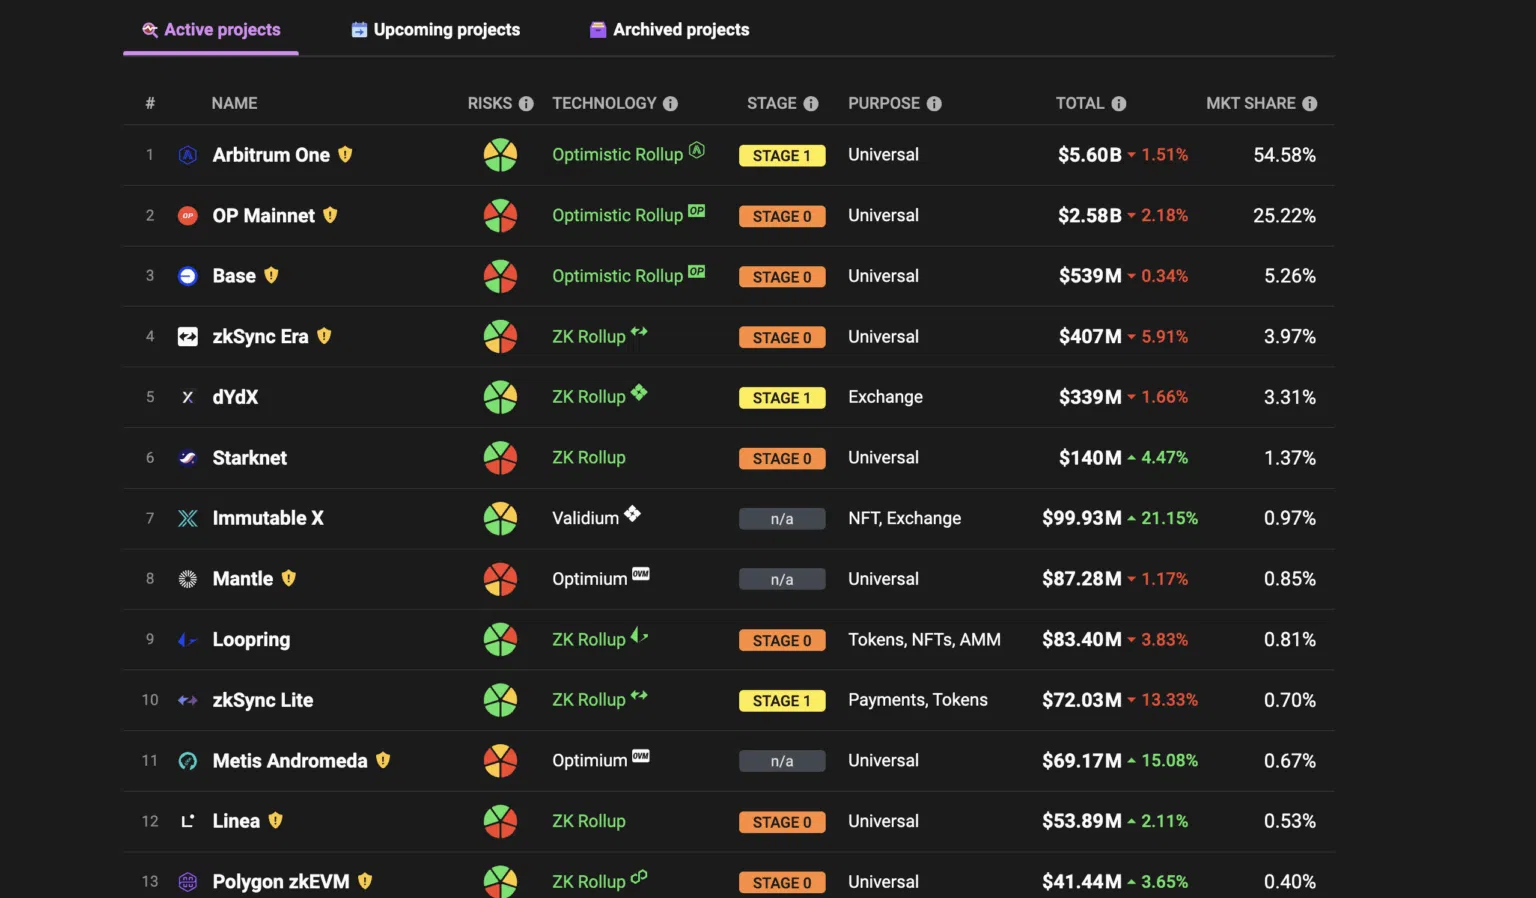Click the STAGE 0 badge for Loopring
Screen dimensions: 1536x898
coord(782,640)
